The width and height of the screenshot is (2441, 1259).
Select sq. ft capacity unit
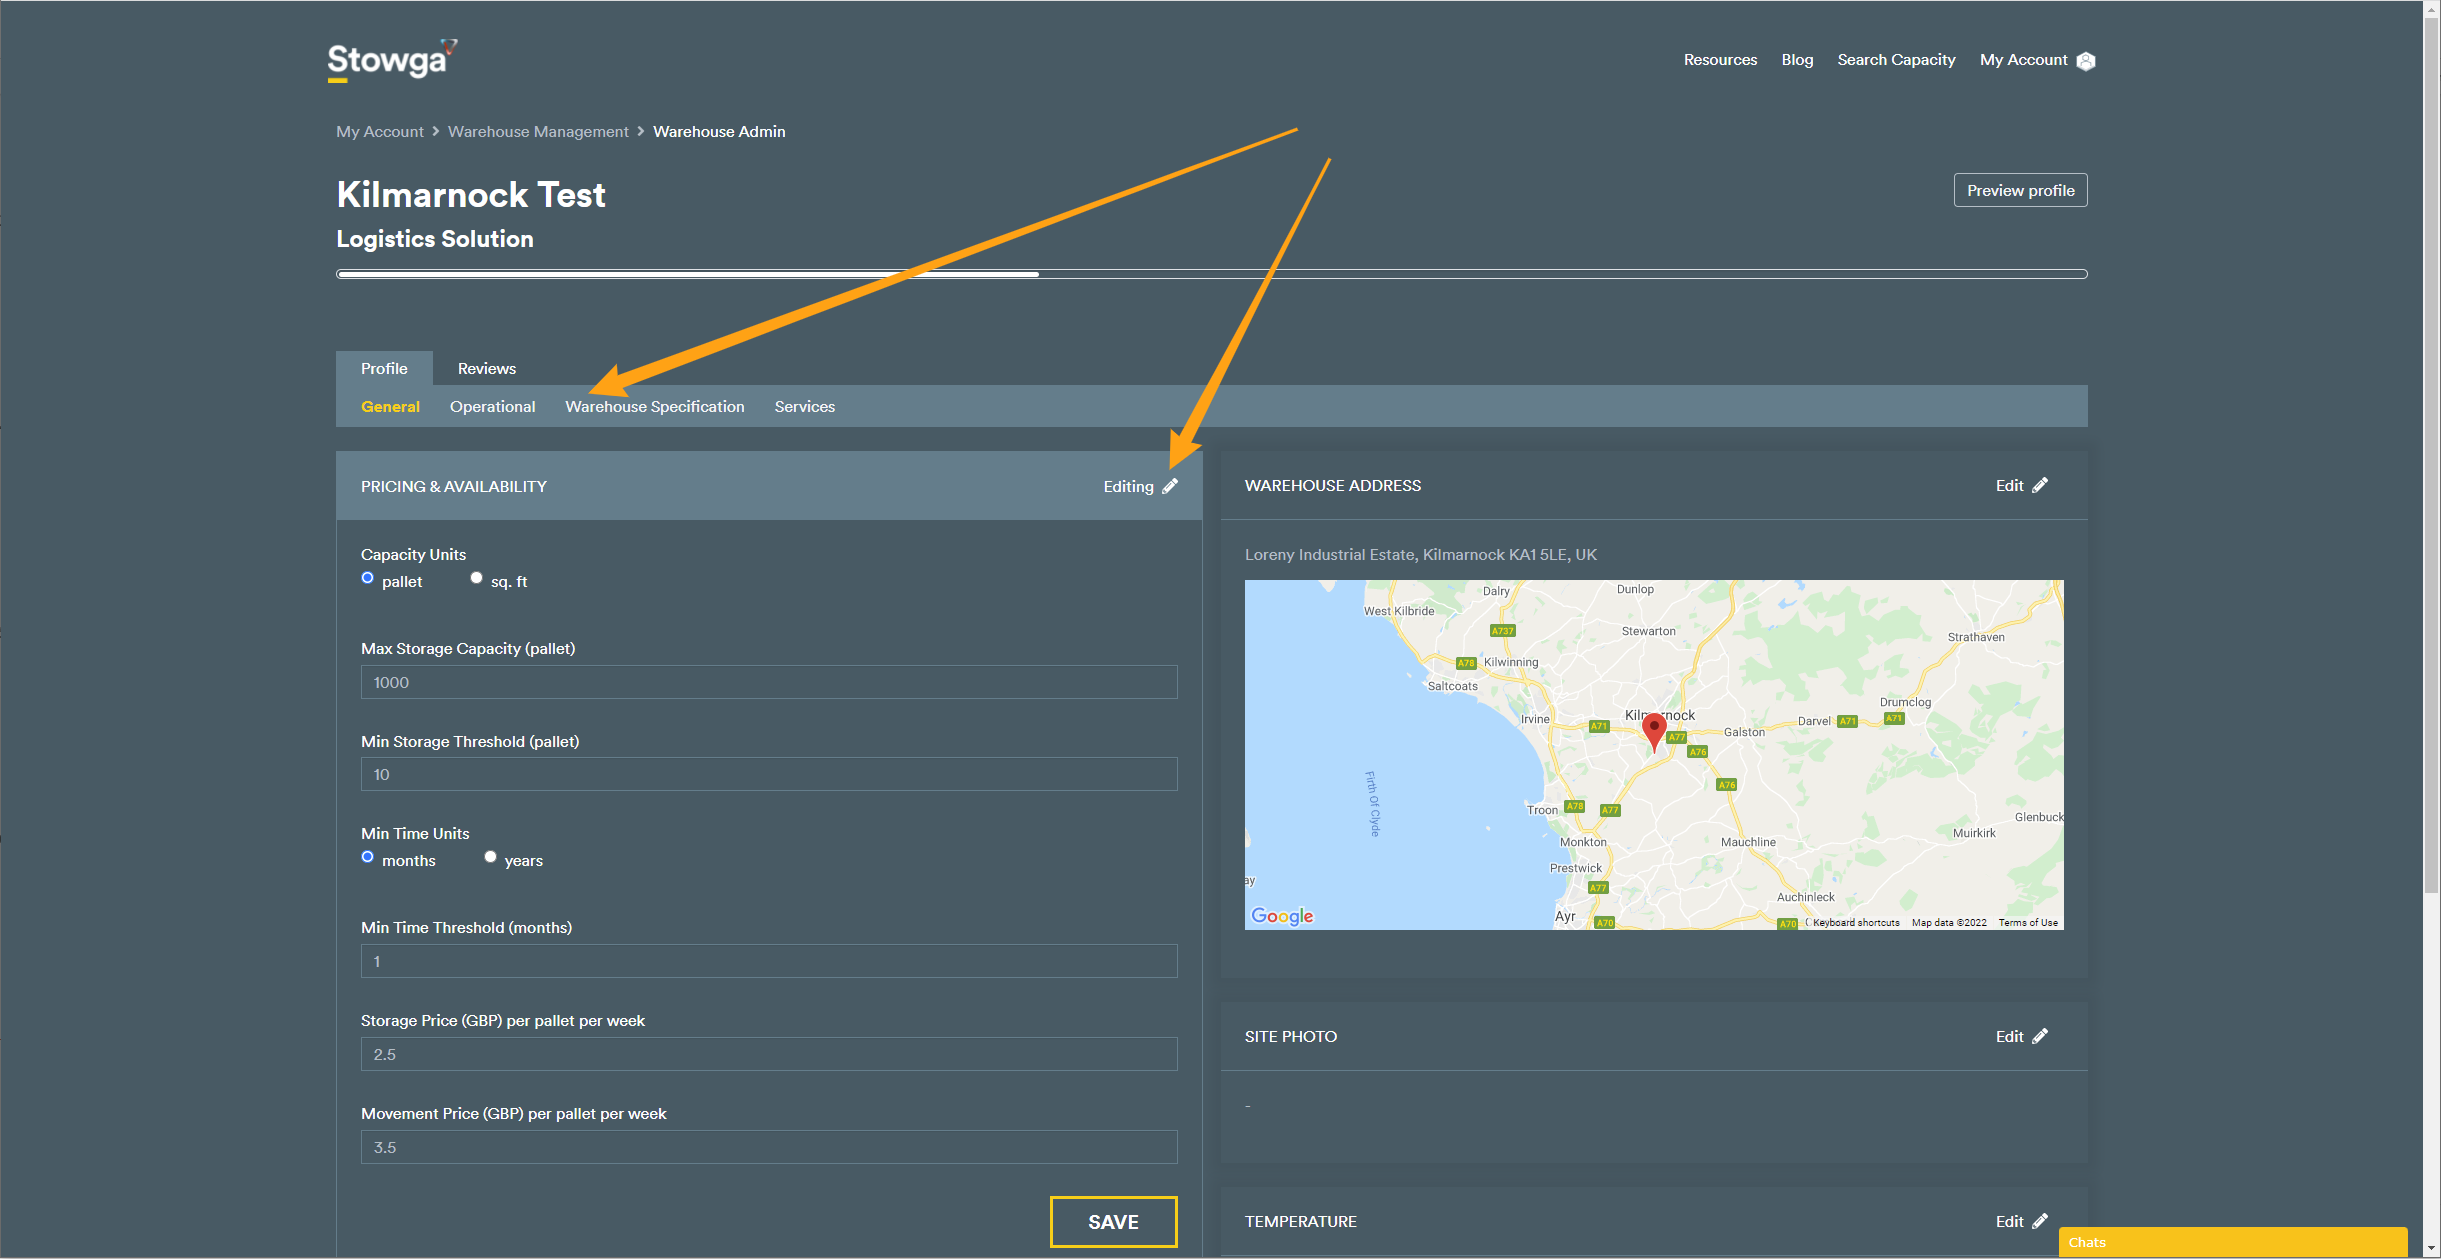point(477,578)
